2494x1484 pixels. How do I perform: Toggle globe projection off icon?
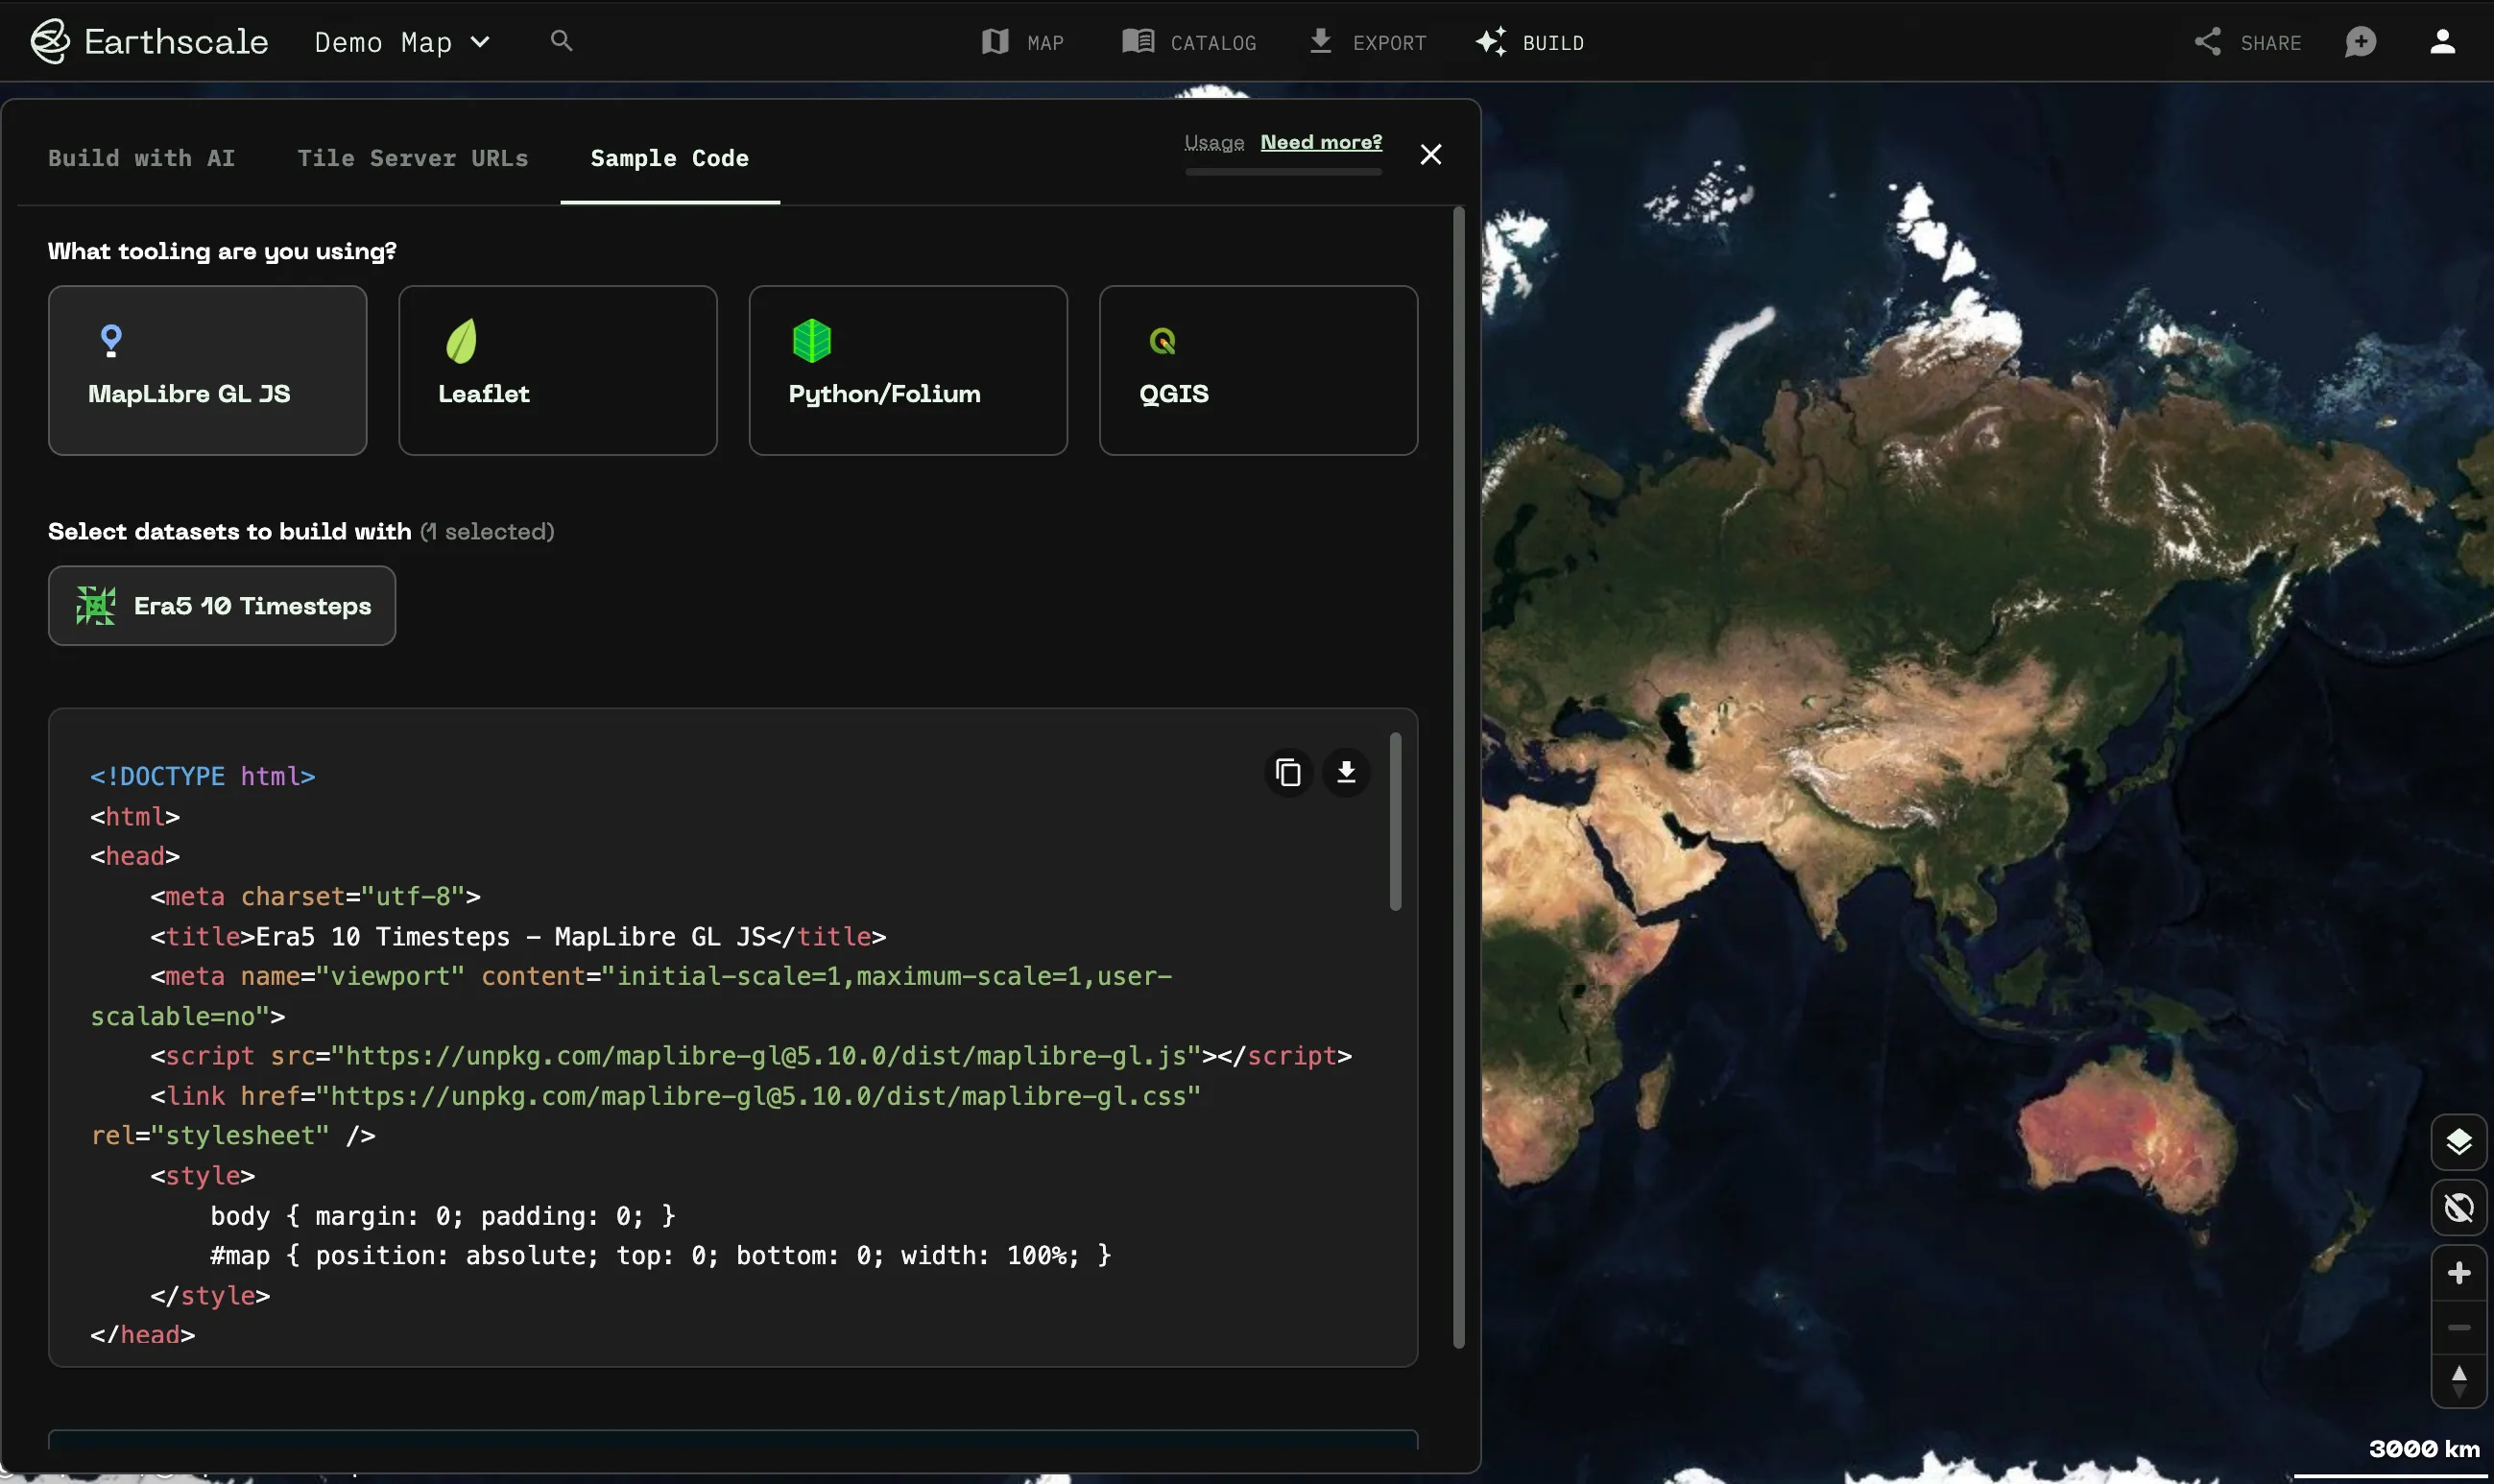pyautogui.click(x=2458, y=1208)
